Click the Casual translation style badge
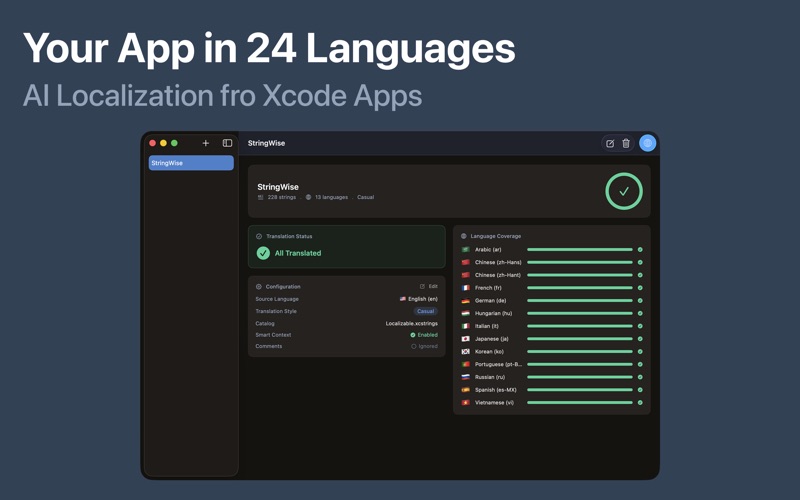 tap(426, 311)
